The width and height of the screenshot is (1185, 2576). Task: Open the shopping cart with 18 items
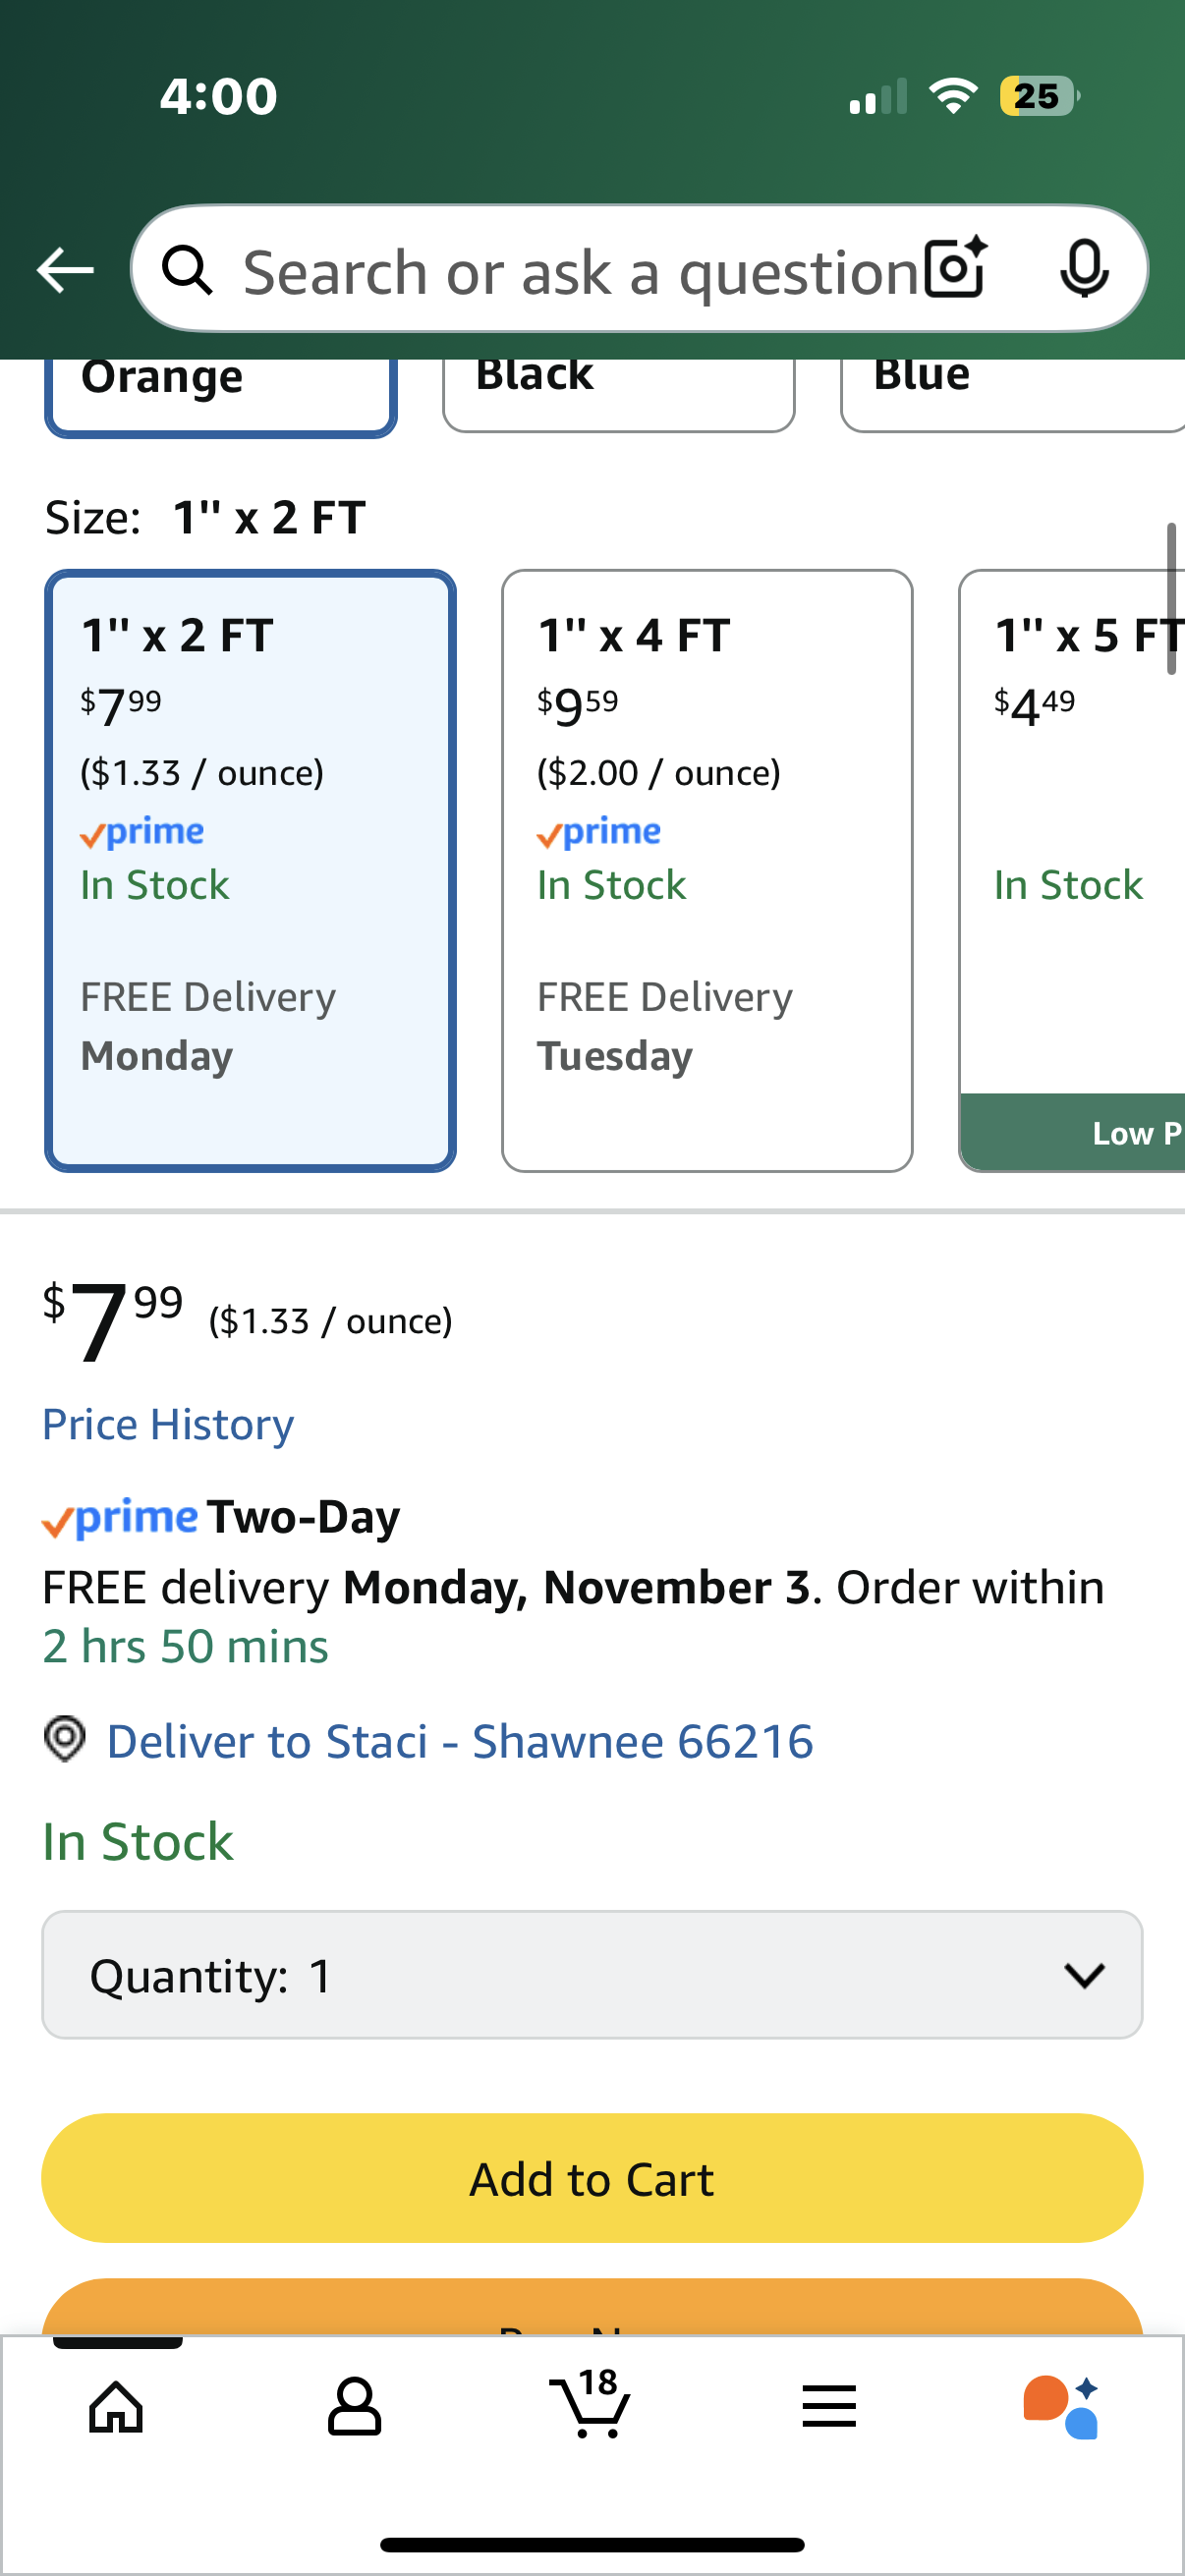click(591, 2404)
